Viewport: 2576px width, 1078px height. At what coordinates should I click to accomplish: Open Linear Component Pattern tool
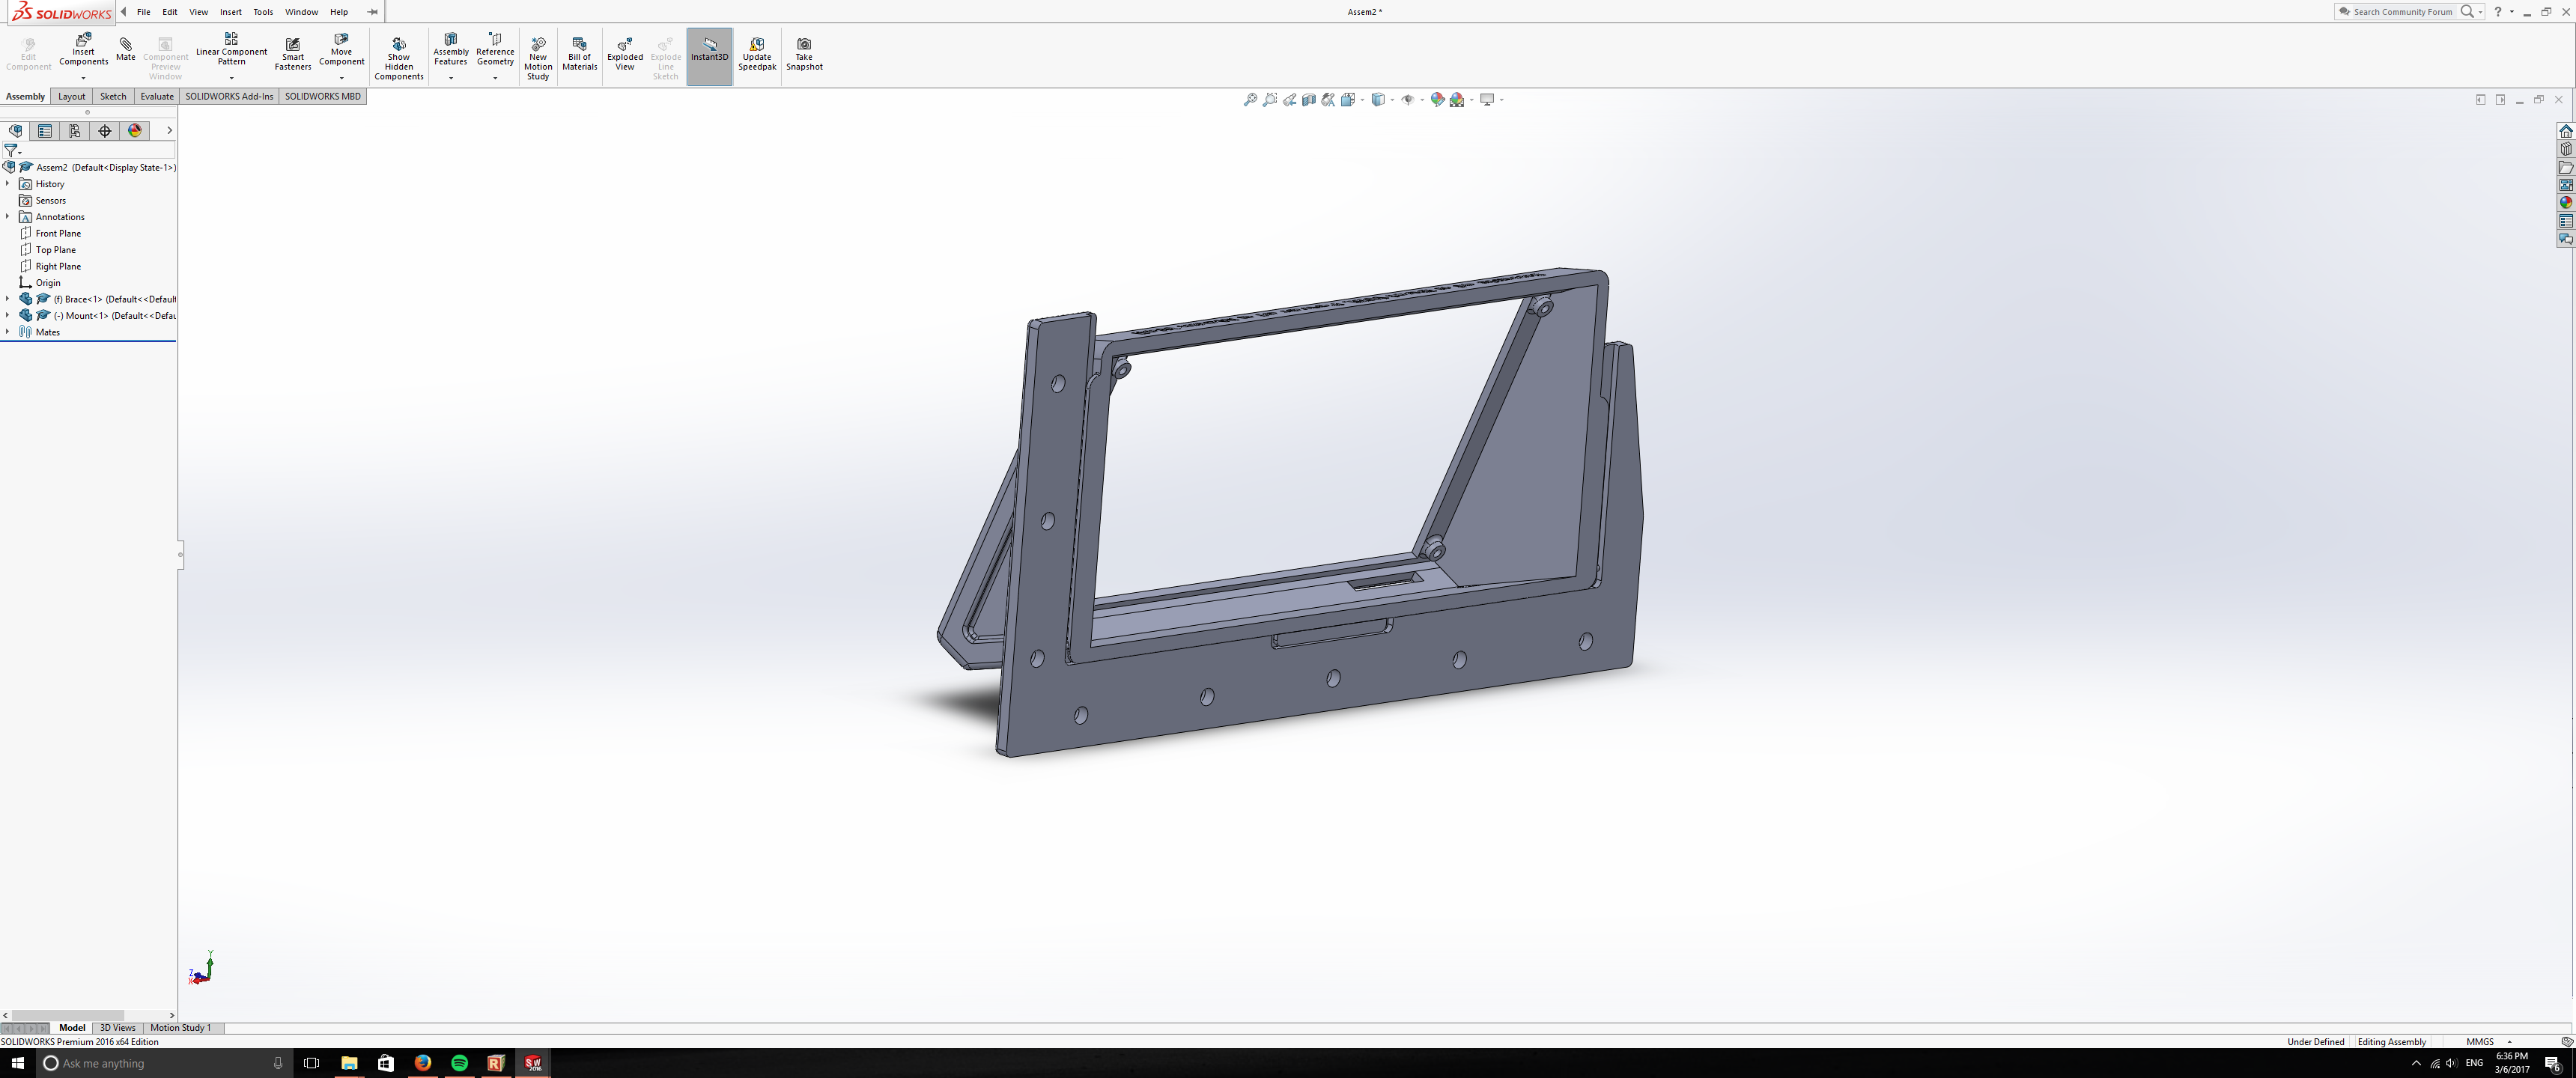tap(231, 50)
